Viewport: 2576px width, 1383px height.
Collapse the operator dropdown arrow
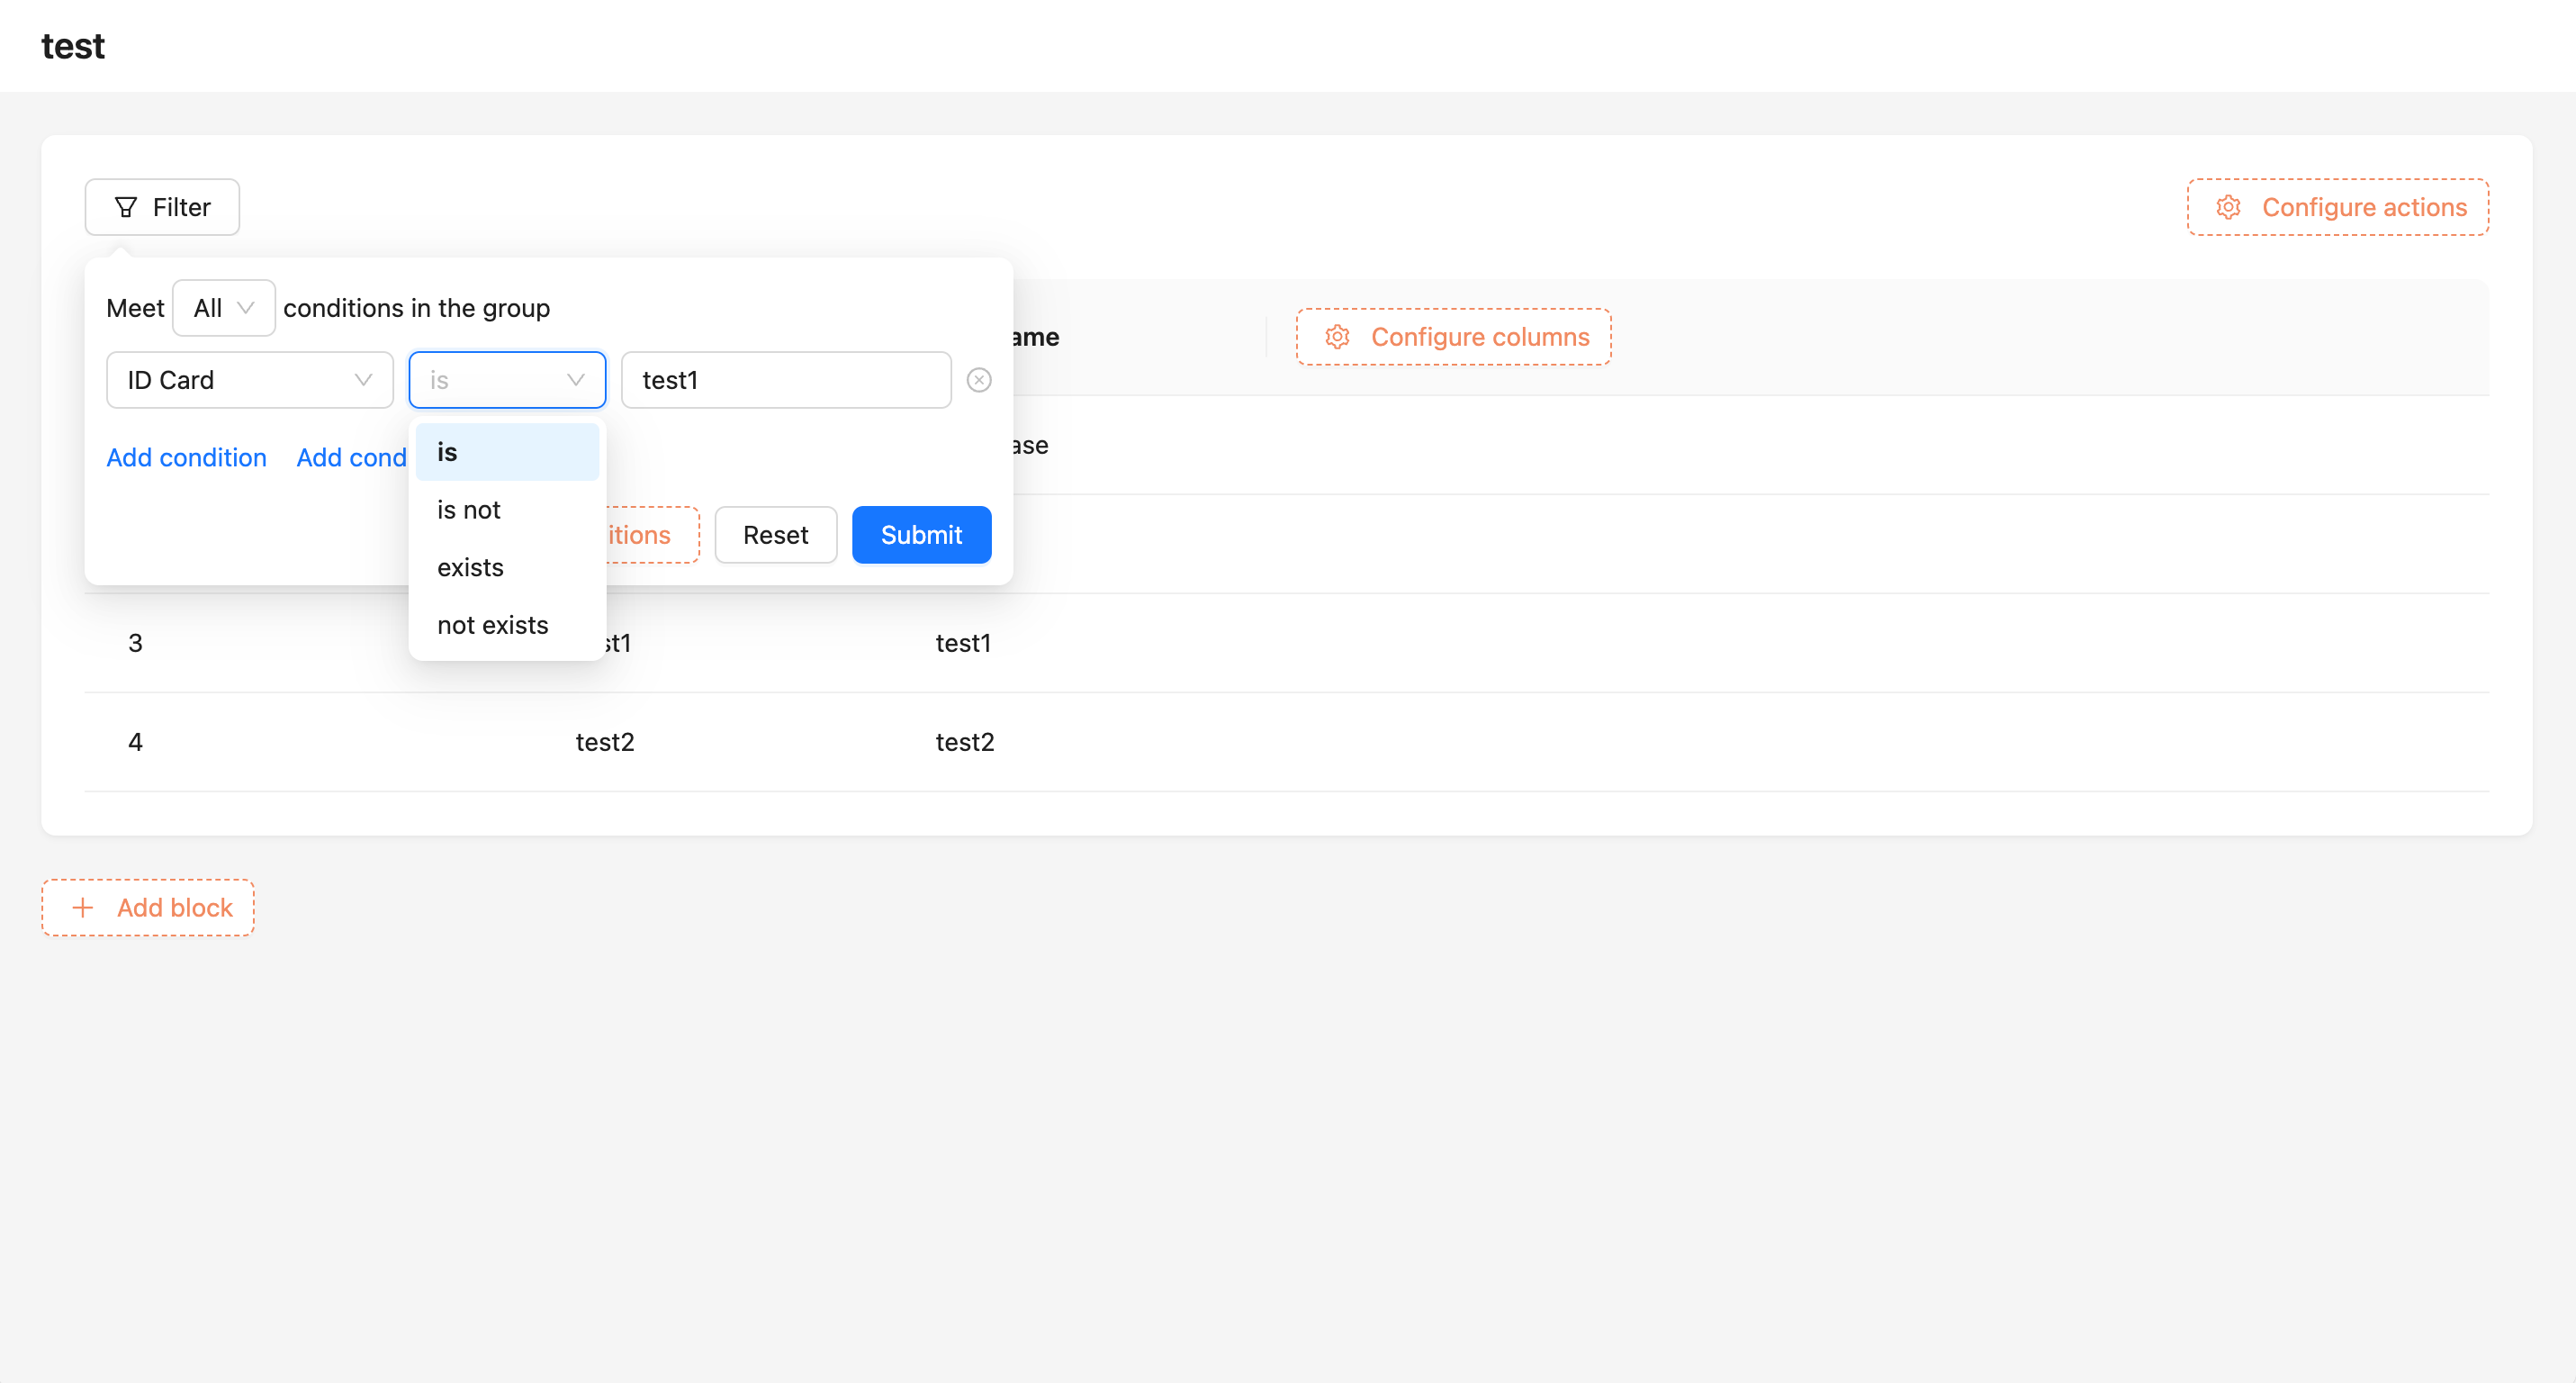coord(575,380)
